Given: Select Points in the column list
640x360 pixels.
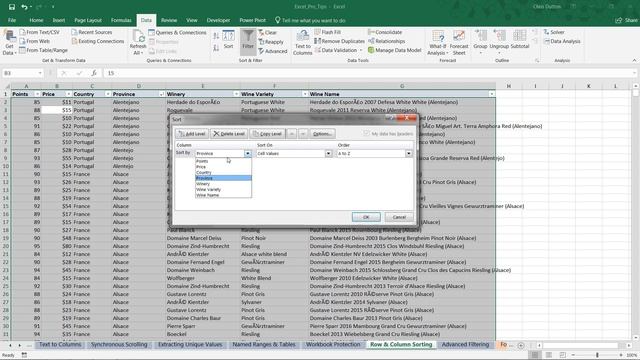Looking at the screenshot, I should point(223,161).
